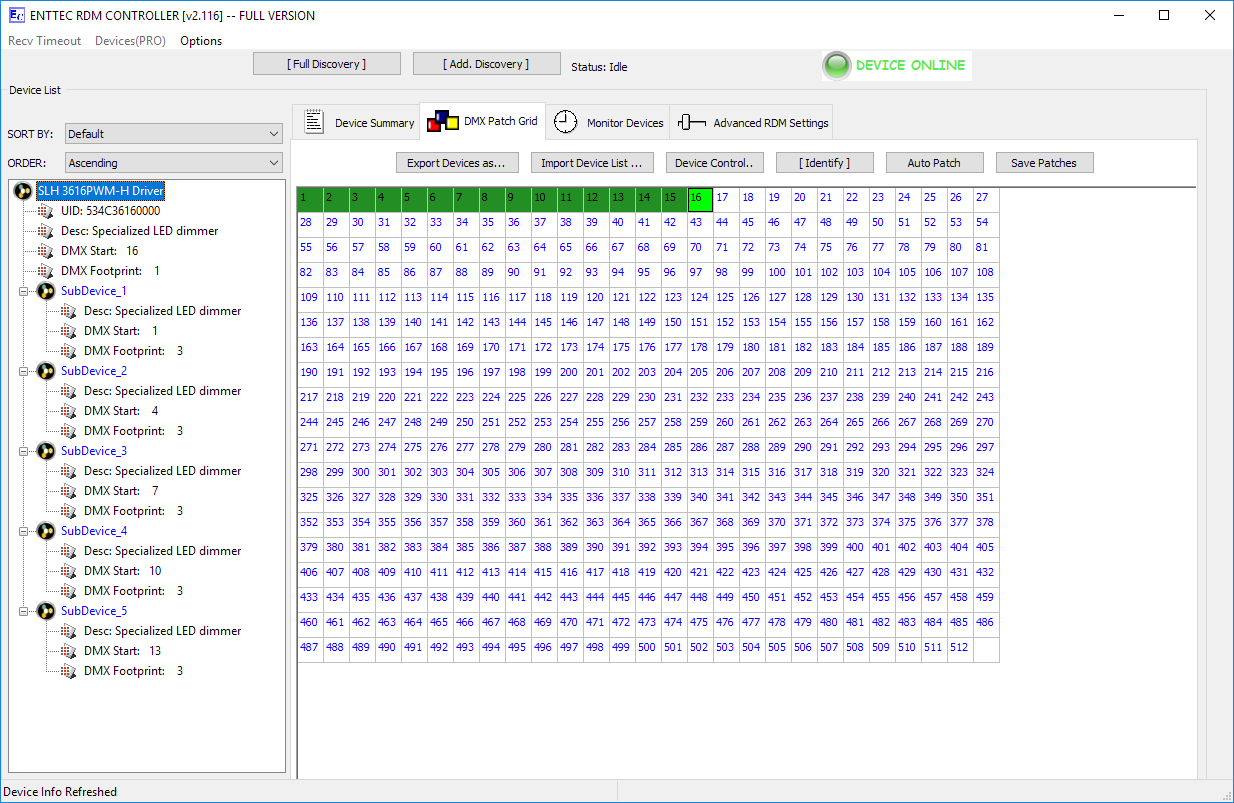Click the SubDevice_3 radiation icon
The height and width of the screenshot is (803, 1234).
pos(45,451)
